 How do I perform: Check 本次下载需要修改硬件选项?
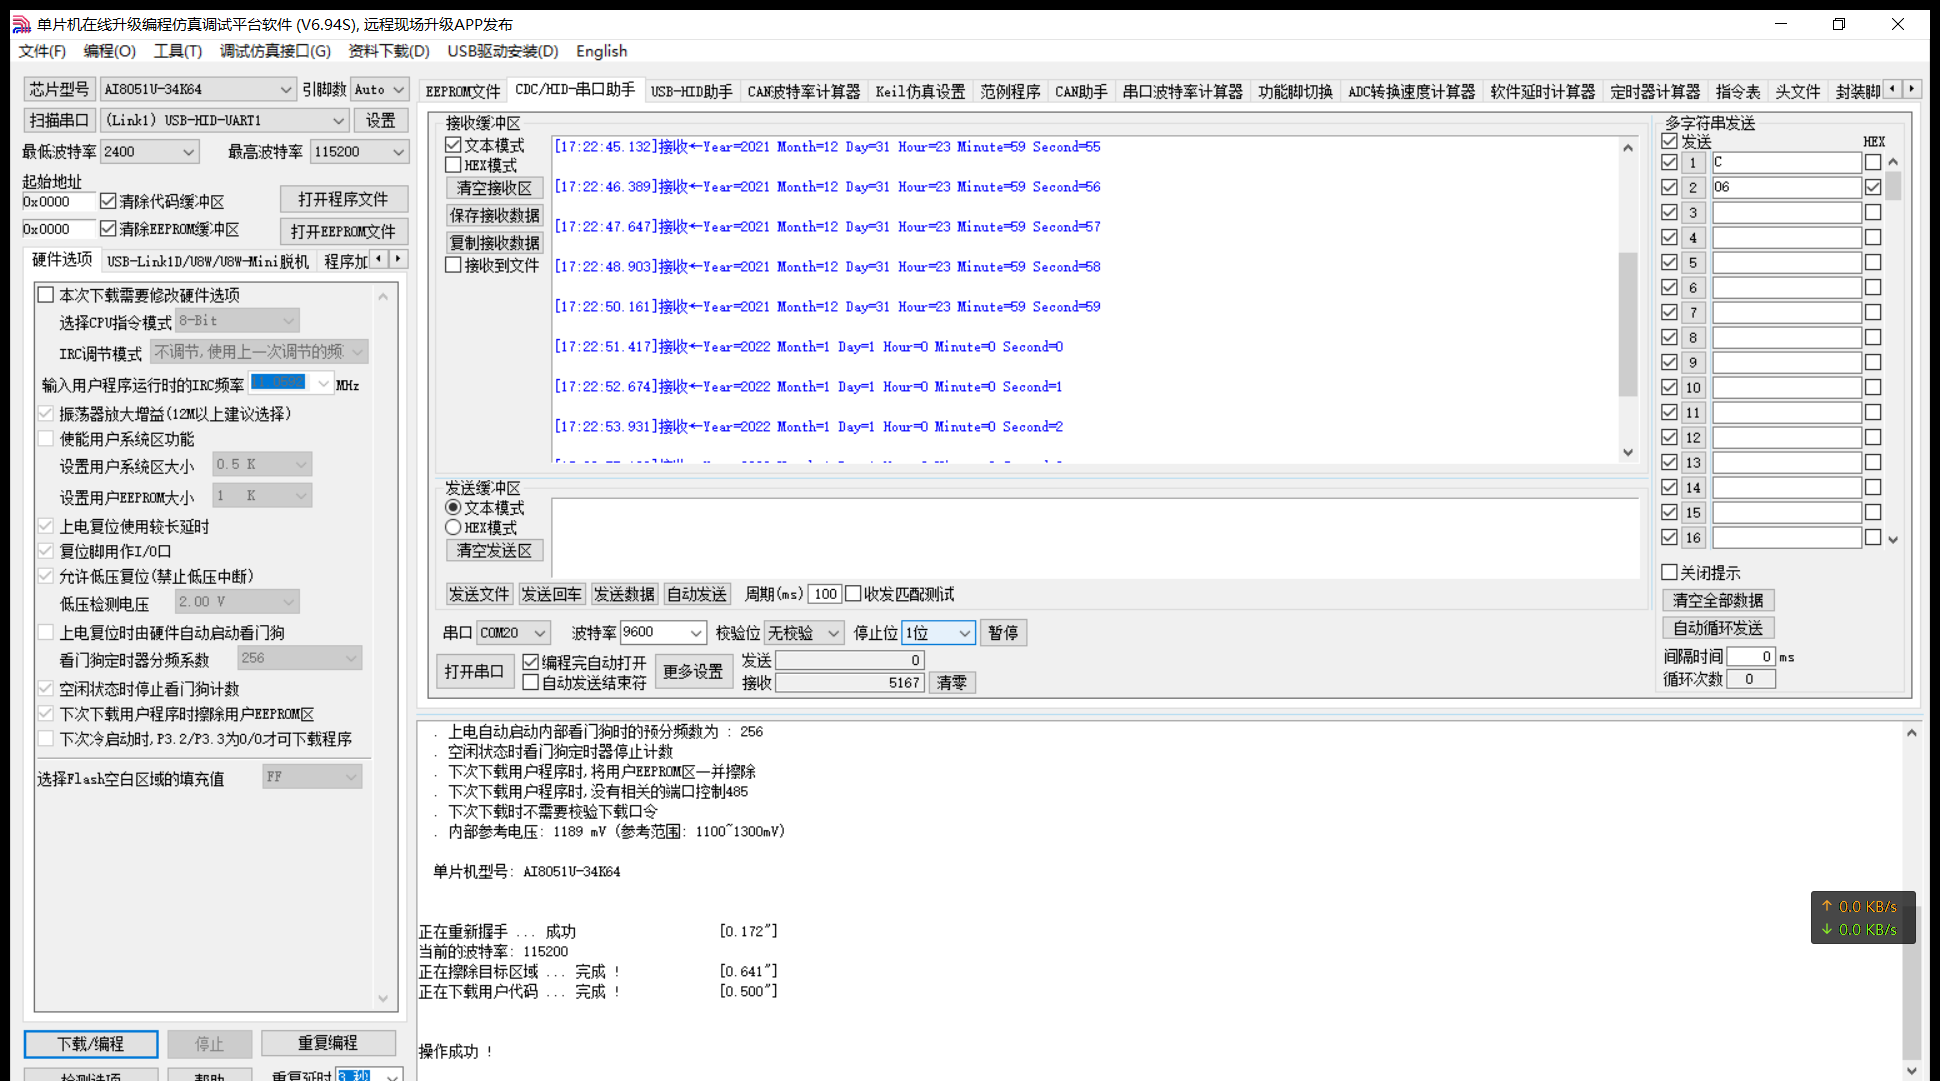[45, 295]
